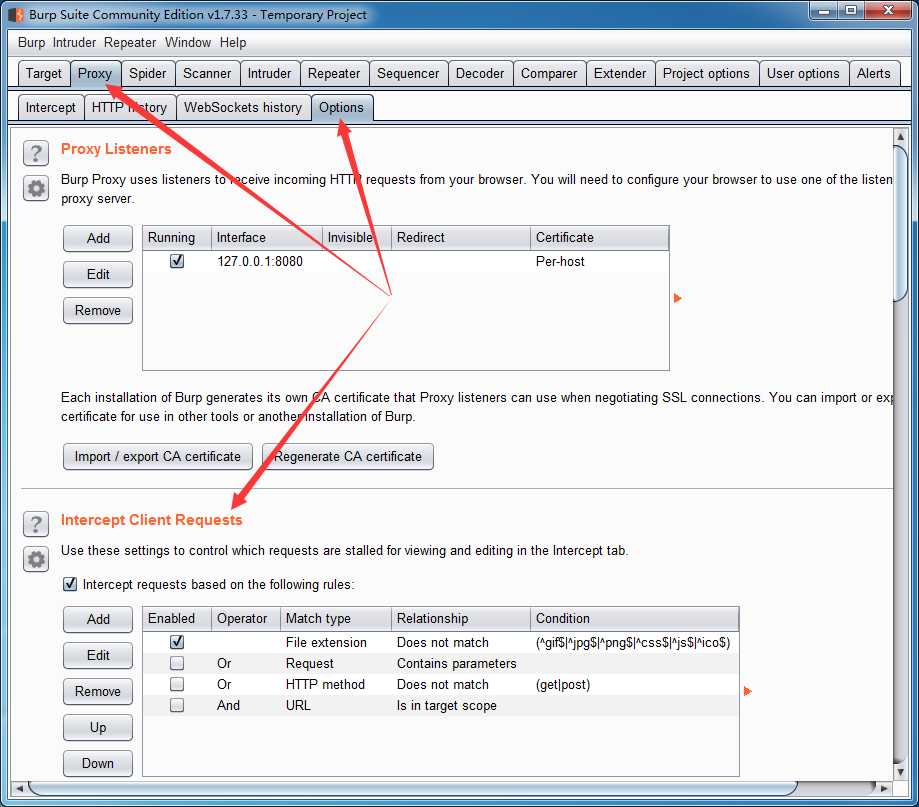The image size is (919, 807).
Task: Switch to the Comparer tab
Action: click(x=549, y=73)
